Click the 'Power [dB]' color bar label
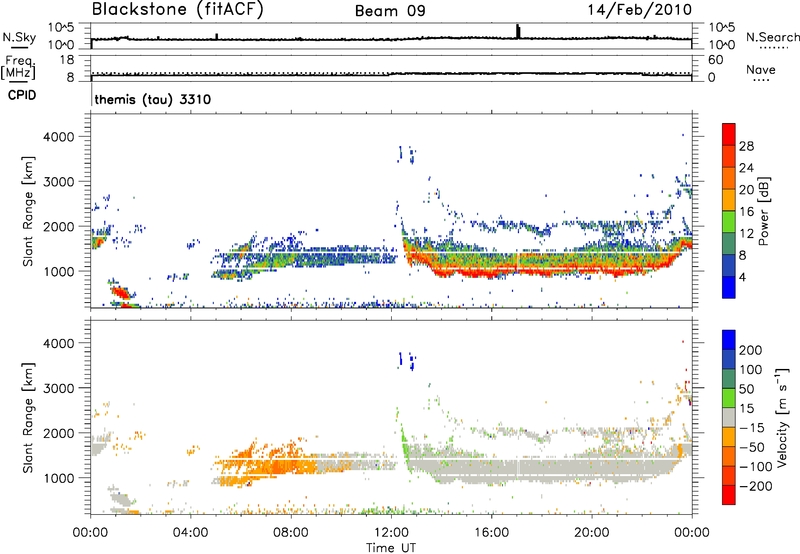The image size is (800, 554). click(764, 211)
